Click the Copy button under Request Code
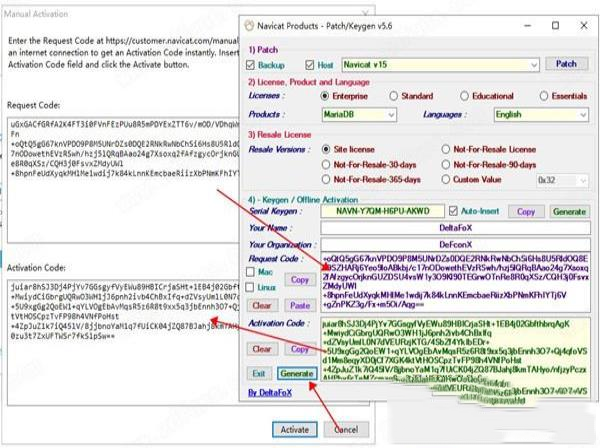Screen dimensions: 600x448 tap(300, 280)
